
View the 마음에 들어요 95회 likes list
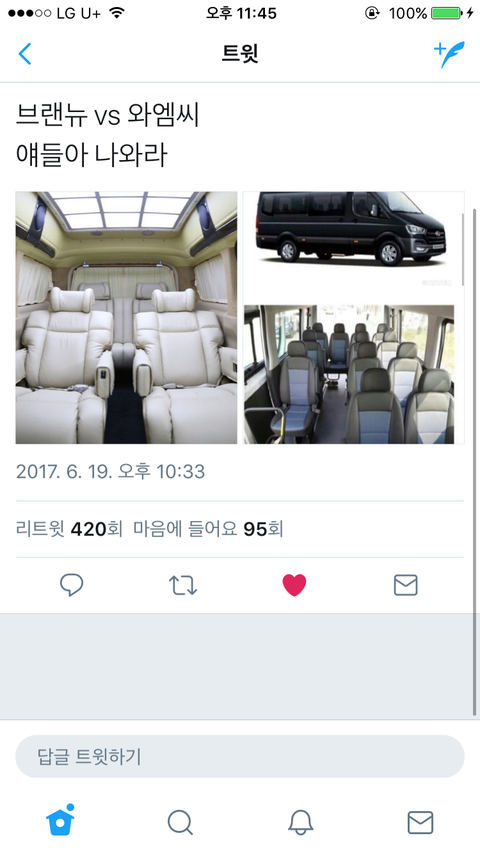click(x=208, y=529)
